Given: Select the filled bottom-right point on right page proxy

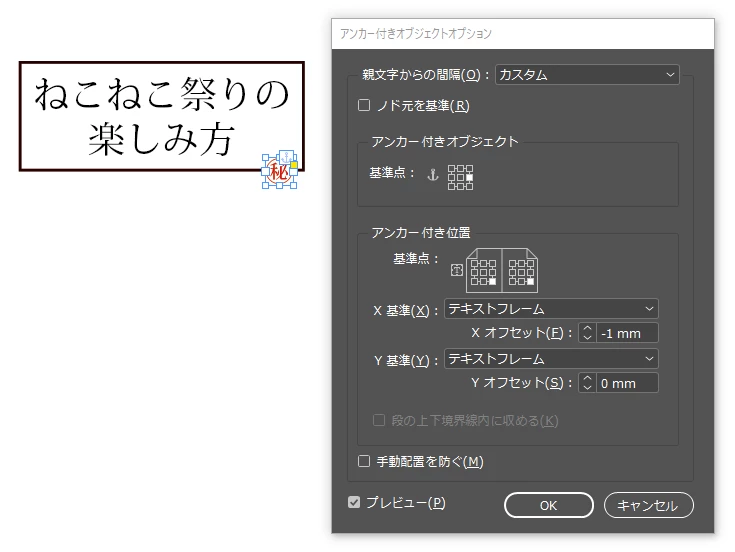Looking at the screenshot, I should (x=530, y=282).
